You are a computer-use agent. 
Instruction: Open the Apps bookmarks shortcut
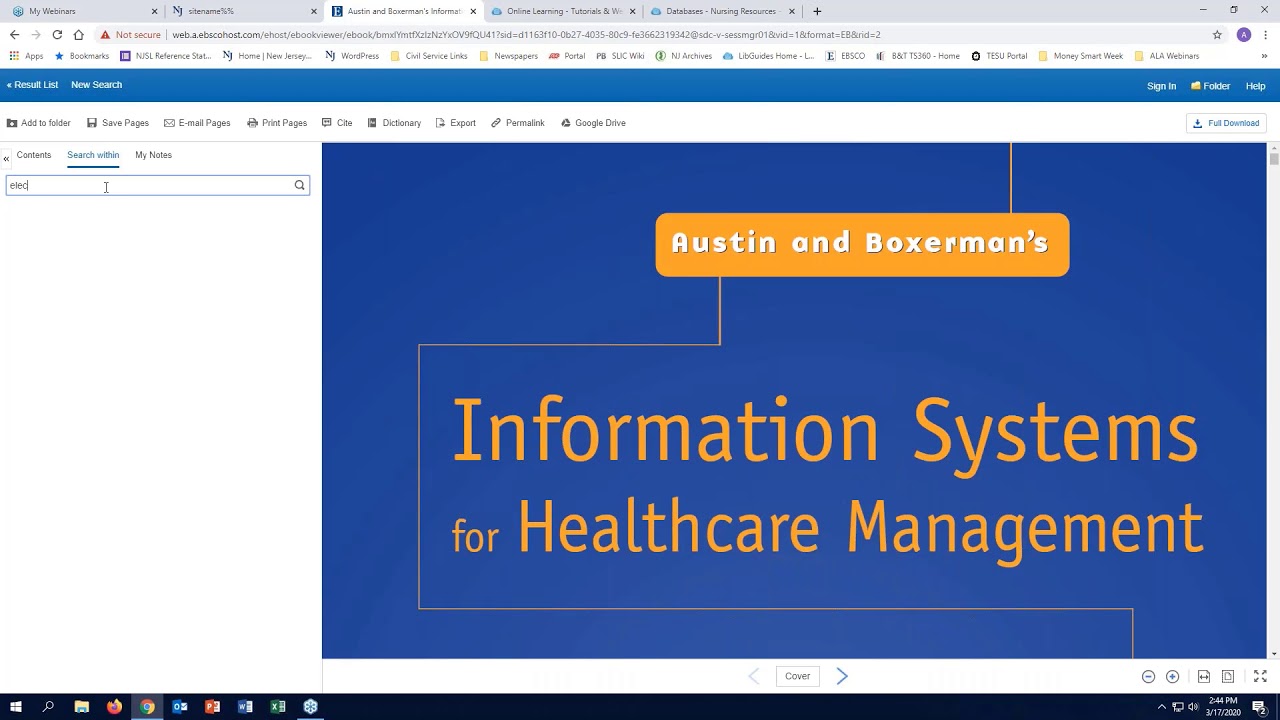pos(27,56)
